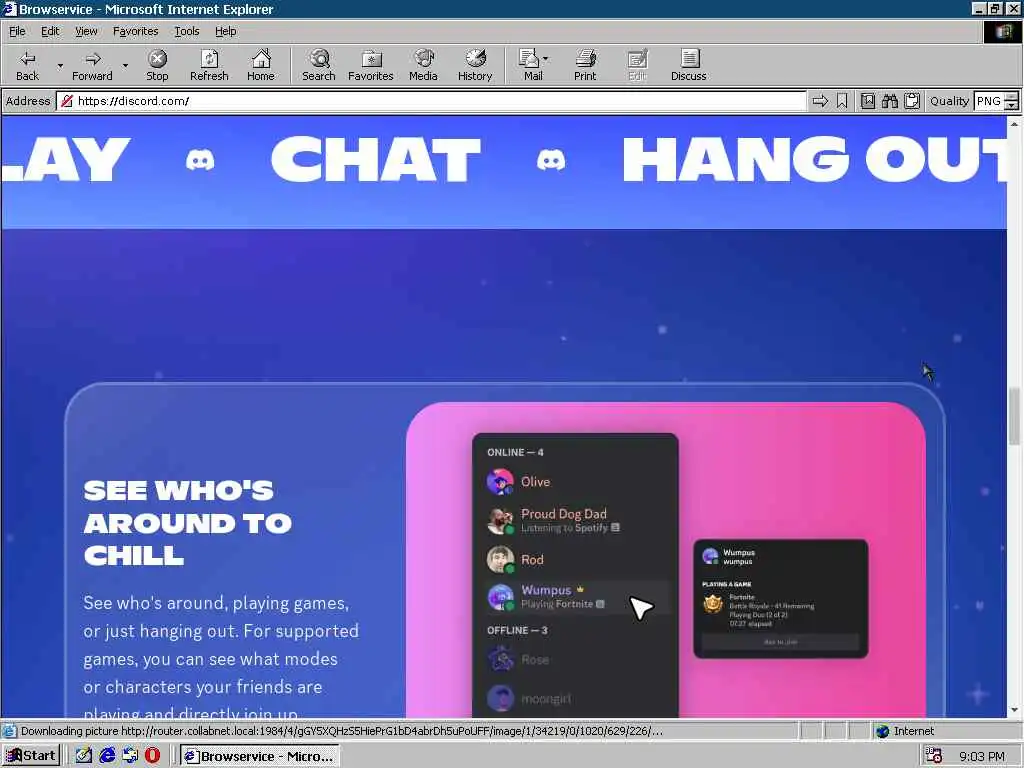Open Discuss toolbar button

[x=688, y=65]
